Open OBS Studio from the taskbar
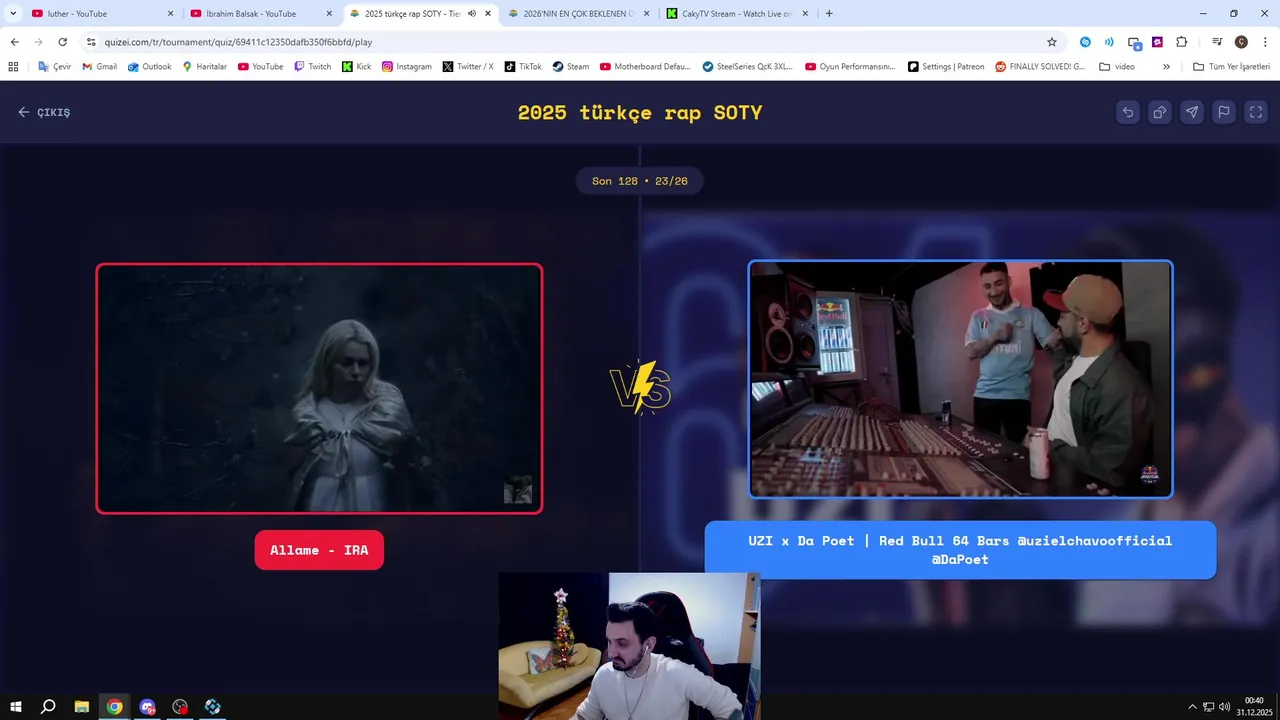The height and width of the screenshot is (720, 1280). 180,707
